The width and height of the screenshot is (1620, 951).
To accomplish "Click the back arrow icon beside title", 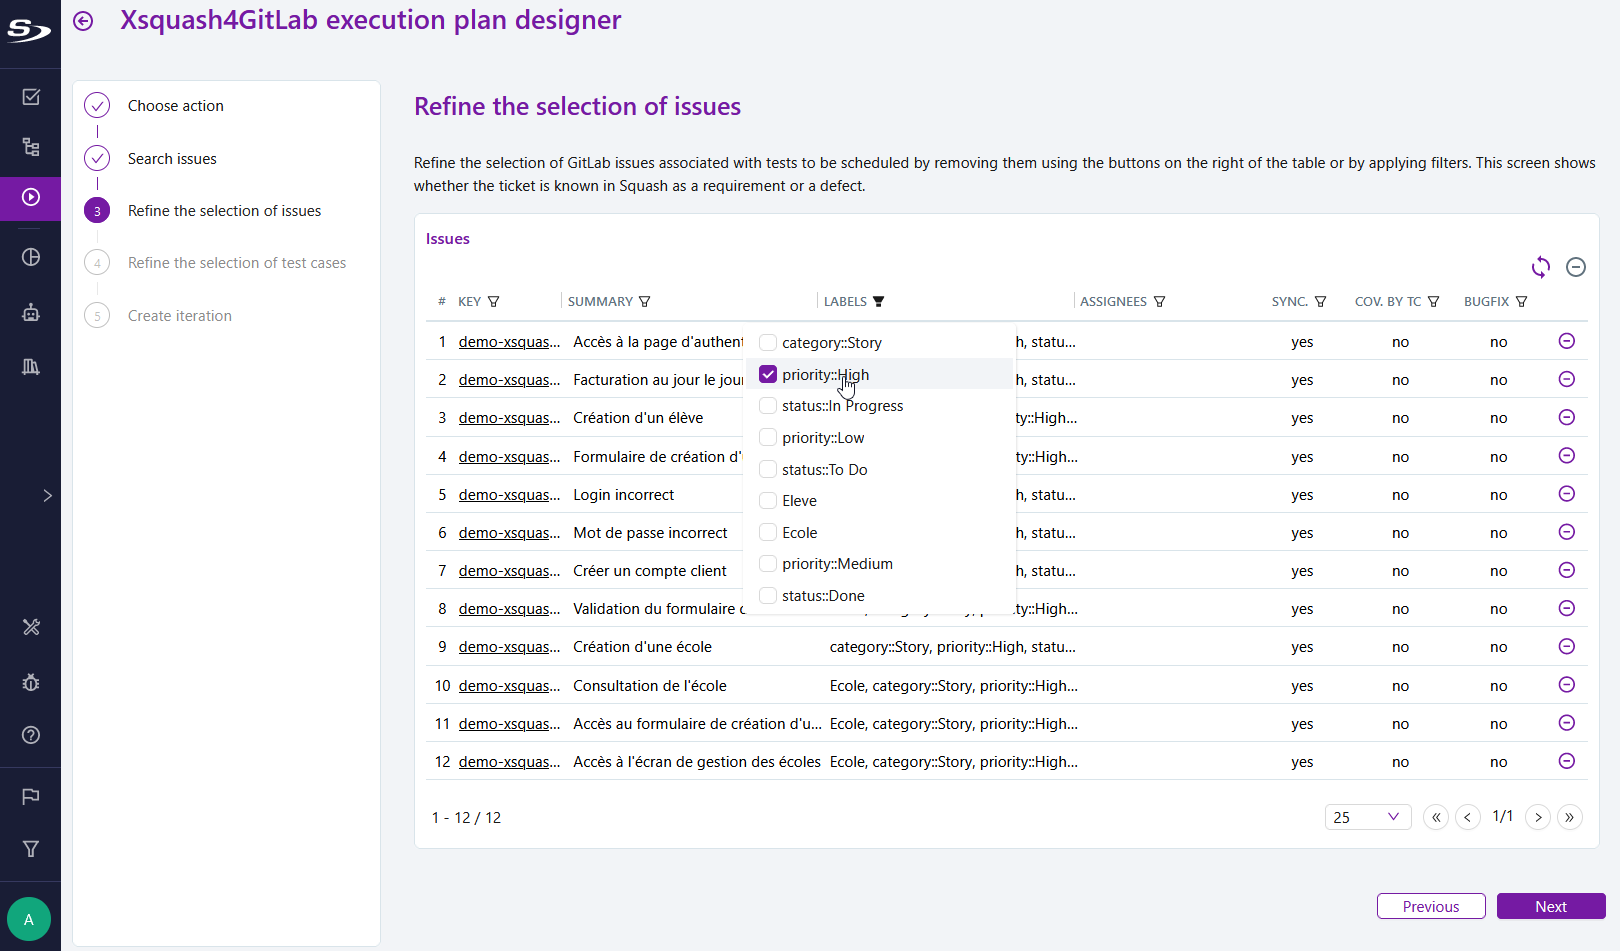I will (83, 21).
